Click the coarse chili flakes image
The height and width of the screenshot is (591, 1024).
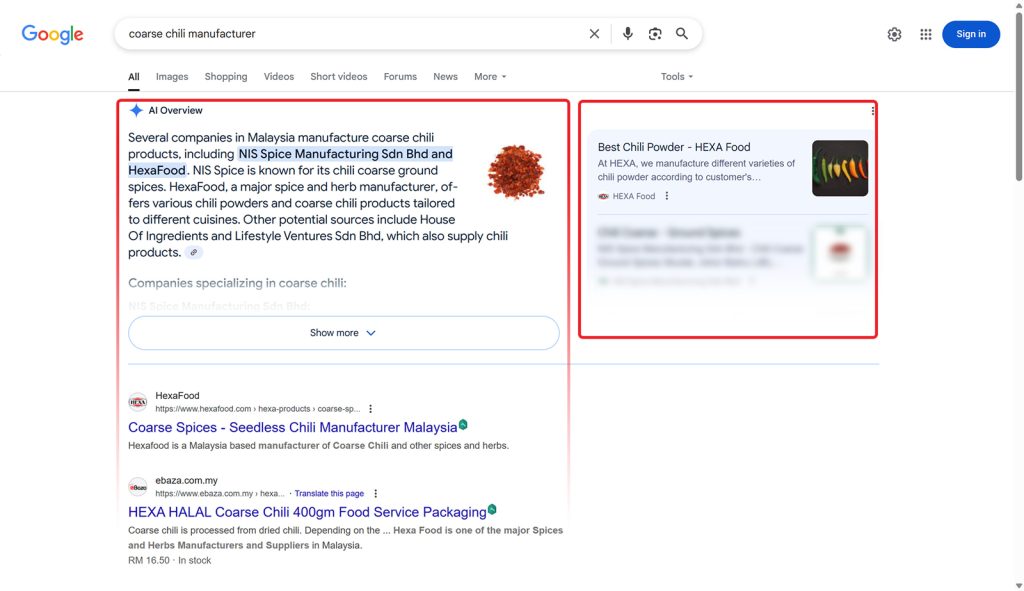[516, 172]
